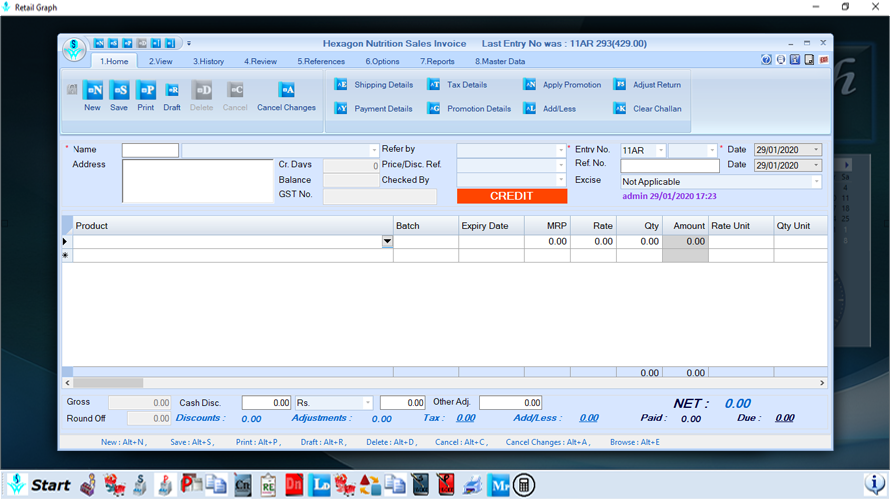The width and height of the screenshot is (890, 500).
Task: Open the customer Name dropdown list
Action: (373, 150)
